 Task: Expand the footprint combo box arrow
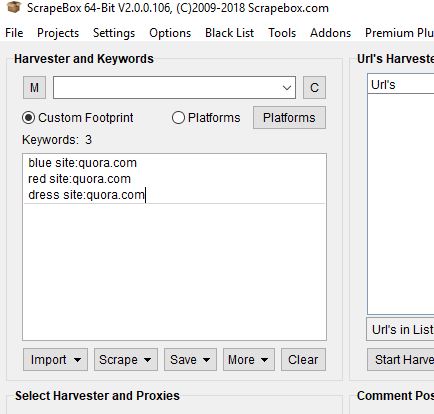point(287,88)
